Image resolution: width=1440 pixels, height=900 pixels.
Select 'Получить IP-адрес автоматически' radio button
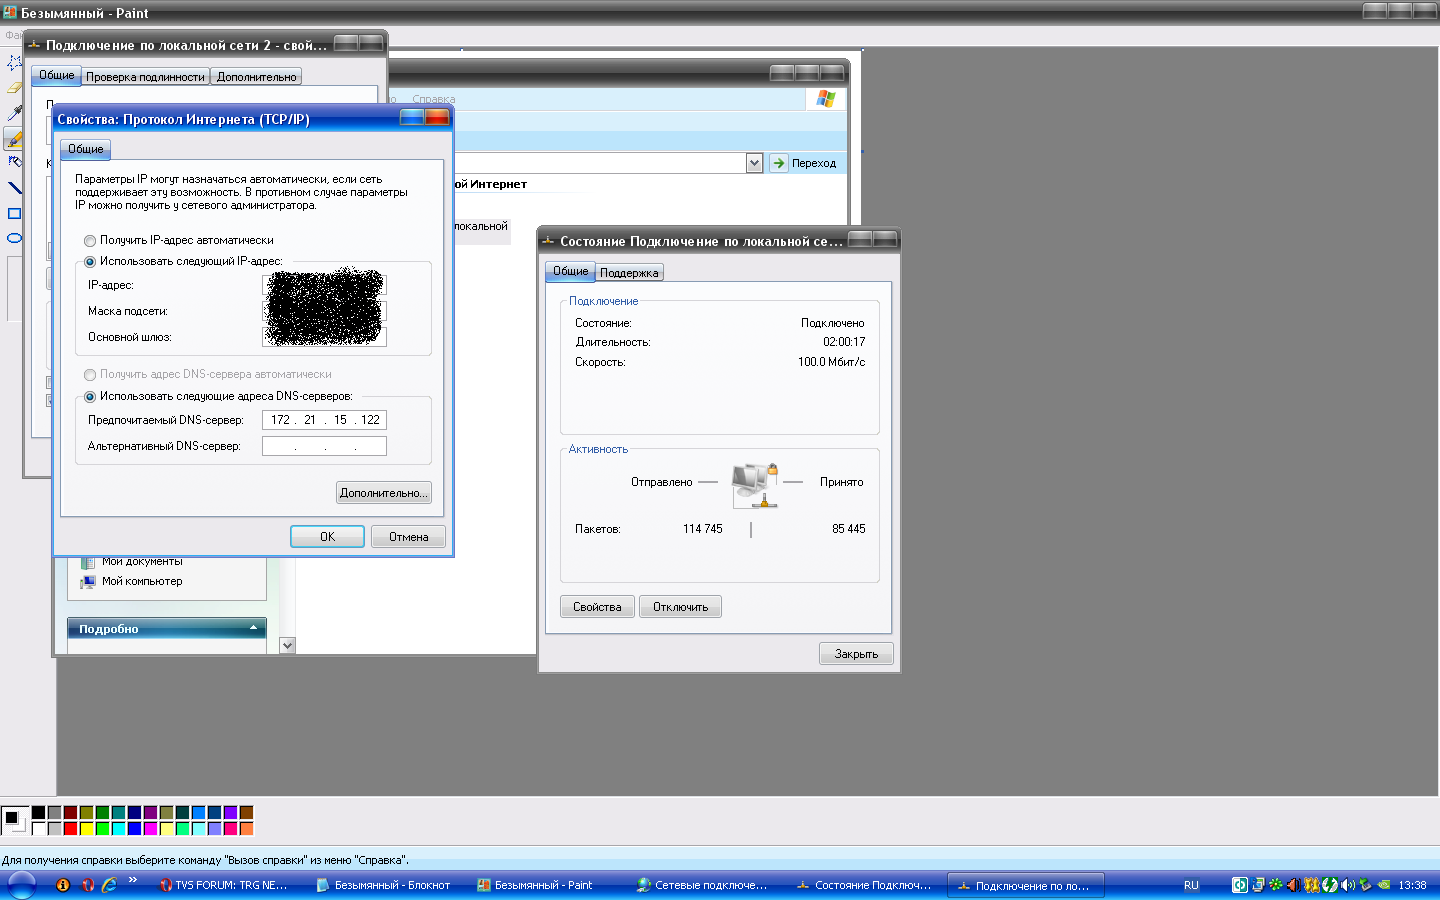click(x=90, y=241)
